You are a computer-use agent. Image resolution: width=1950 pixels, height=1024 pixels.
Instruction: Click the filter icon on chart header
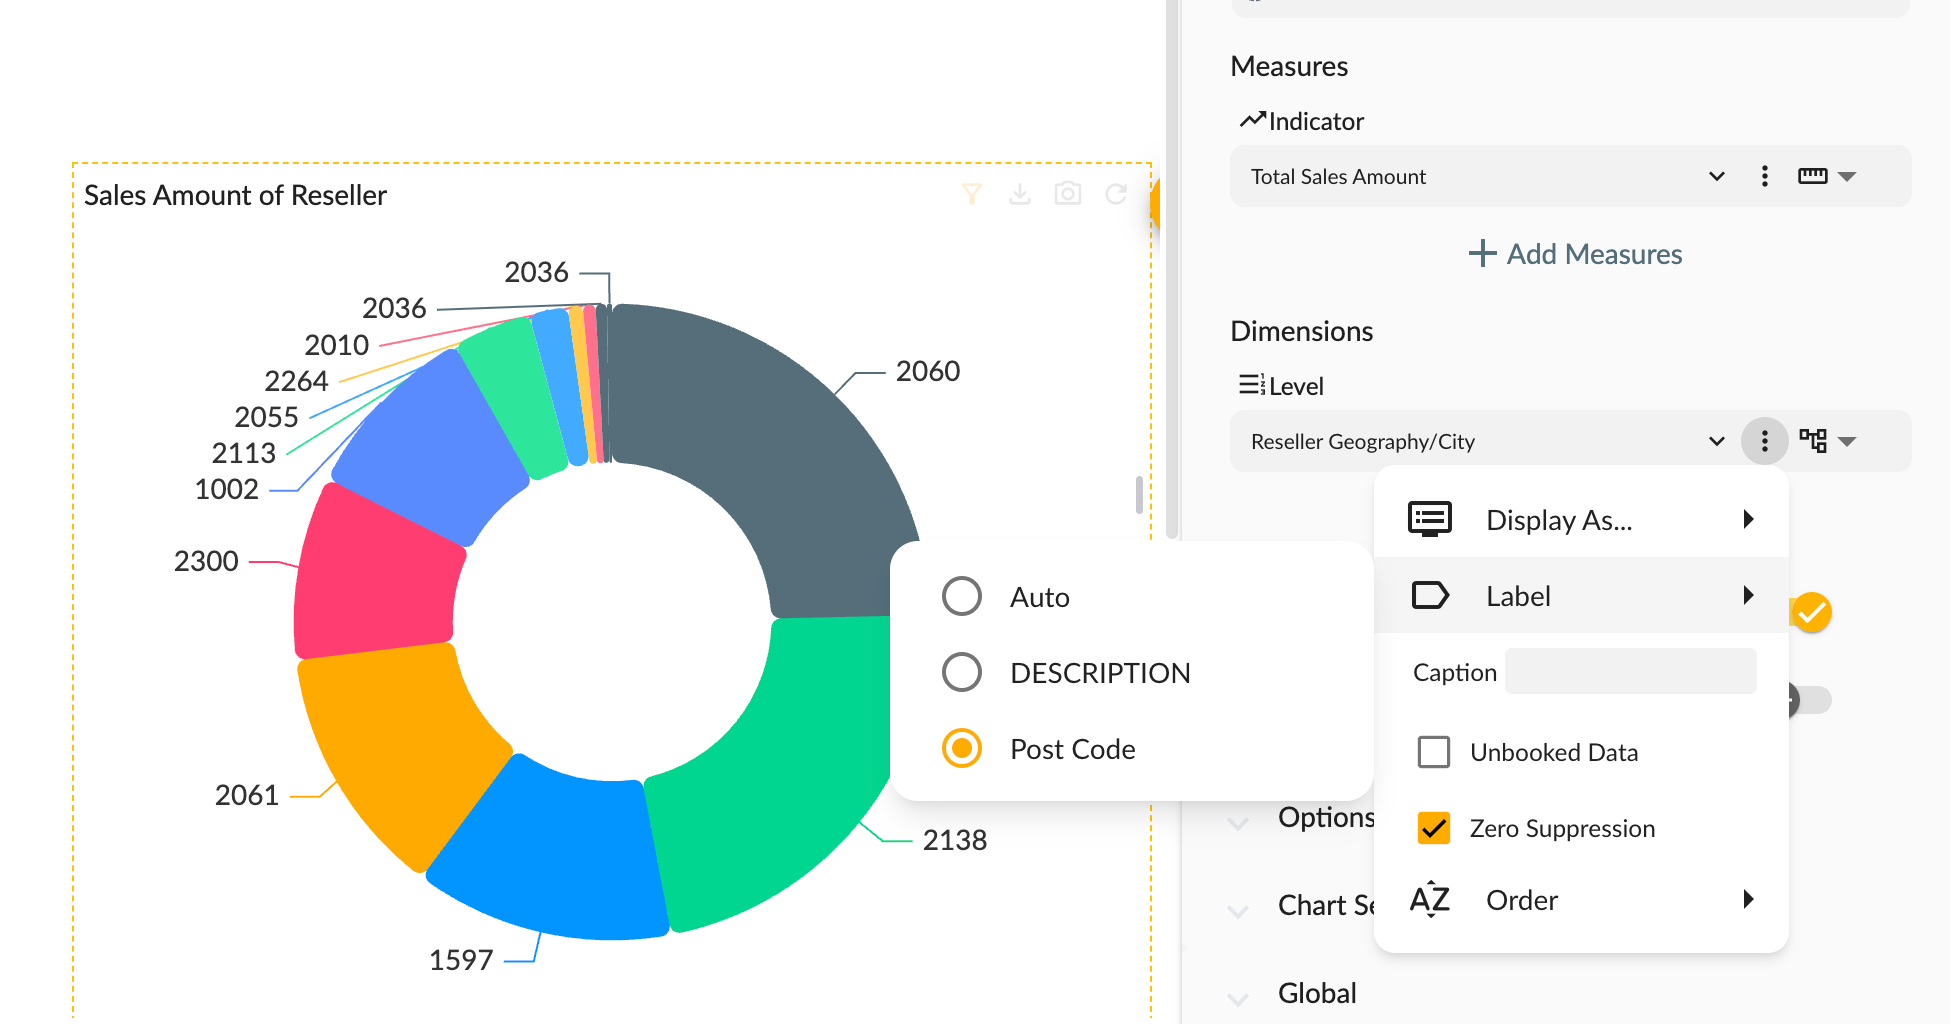coord(971,194)
